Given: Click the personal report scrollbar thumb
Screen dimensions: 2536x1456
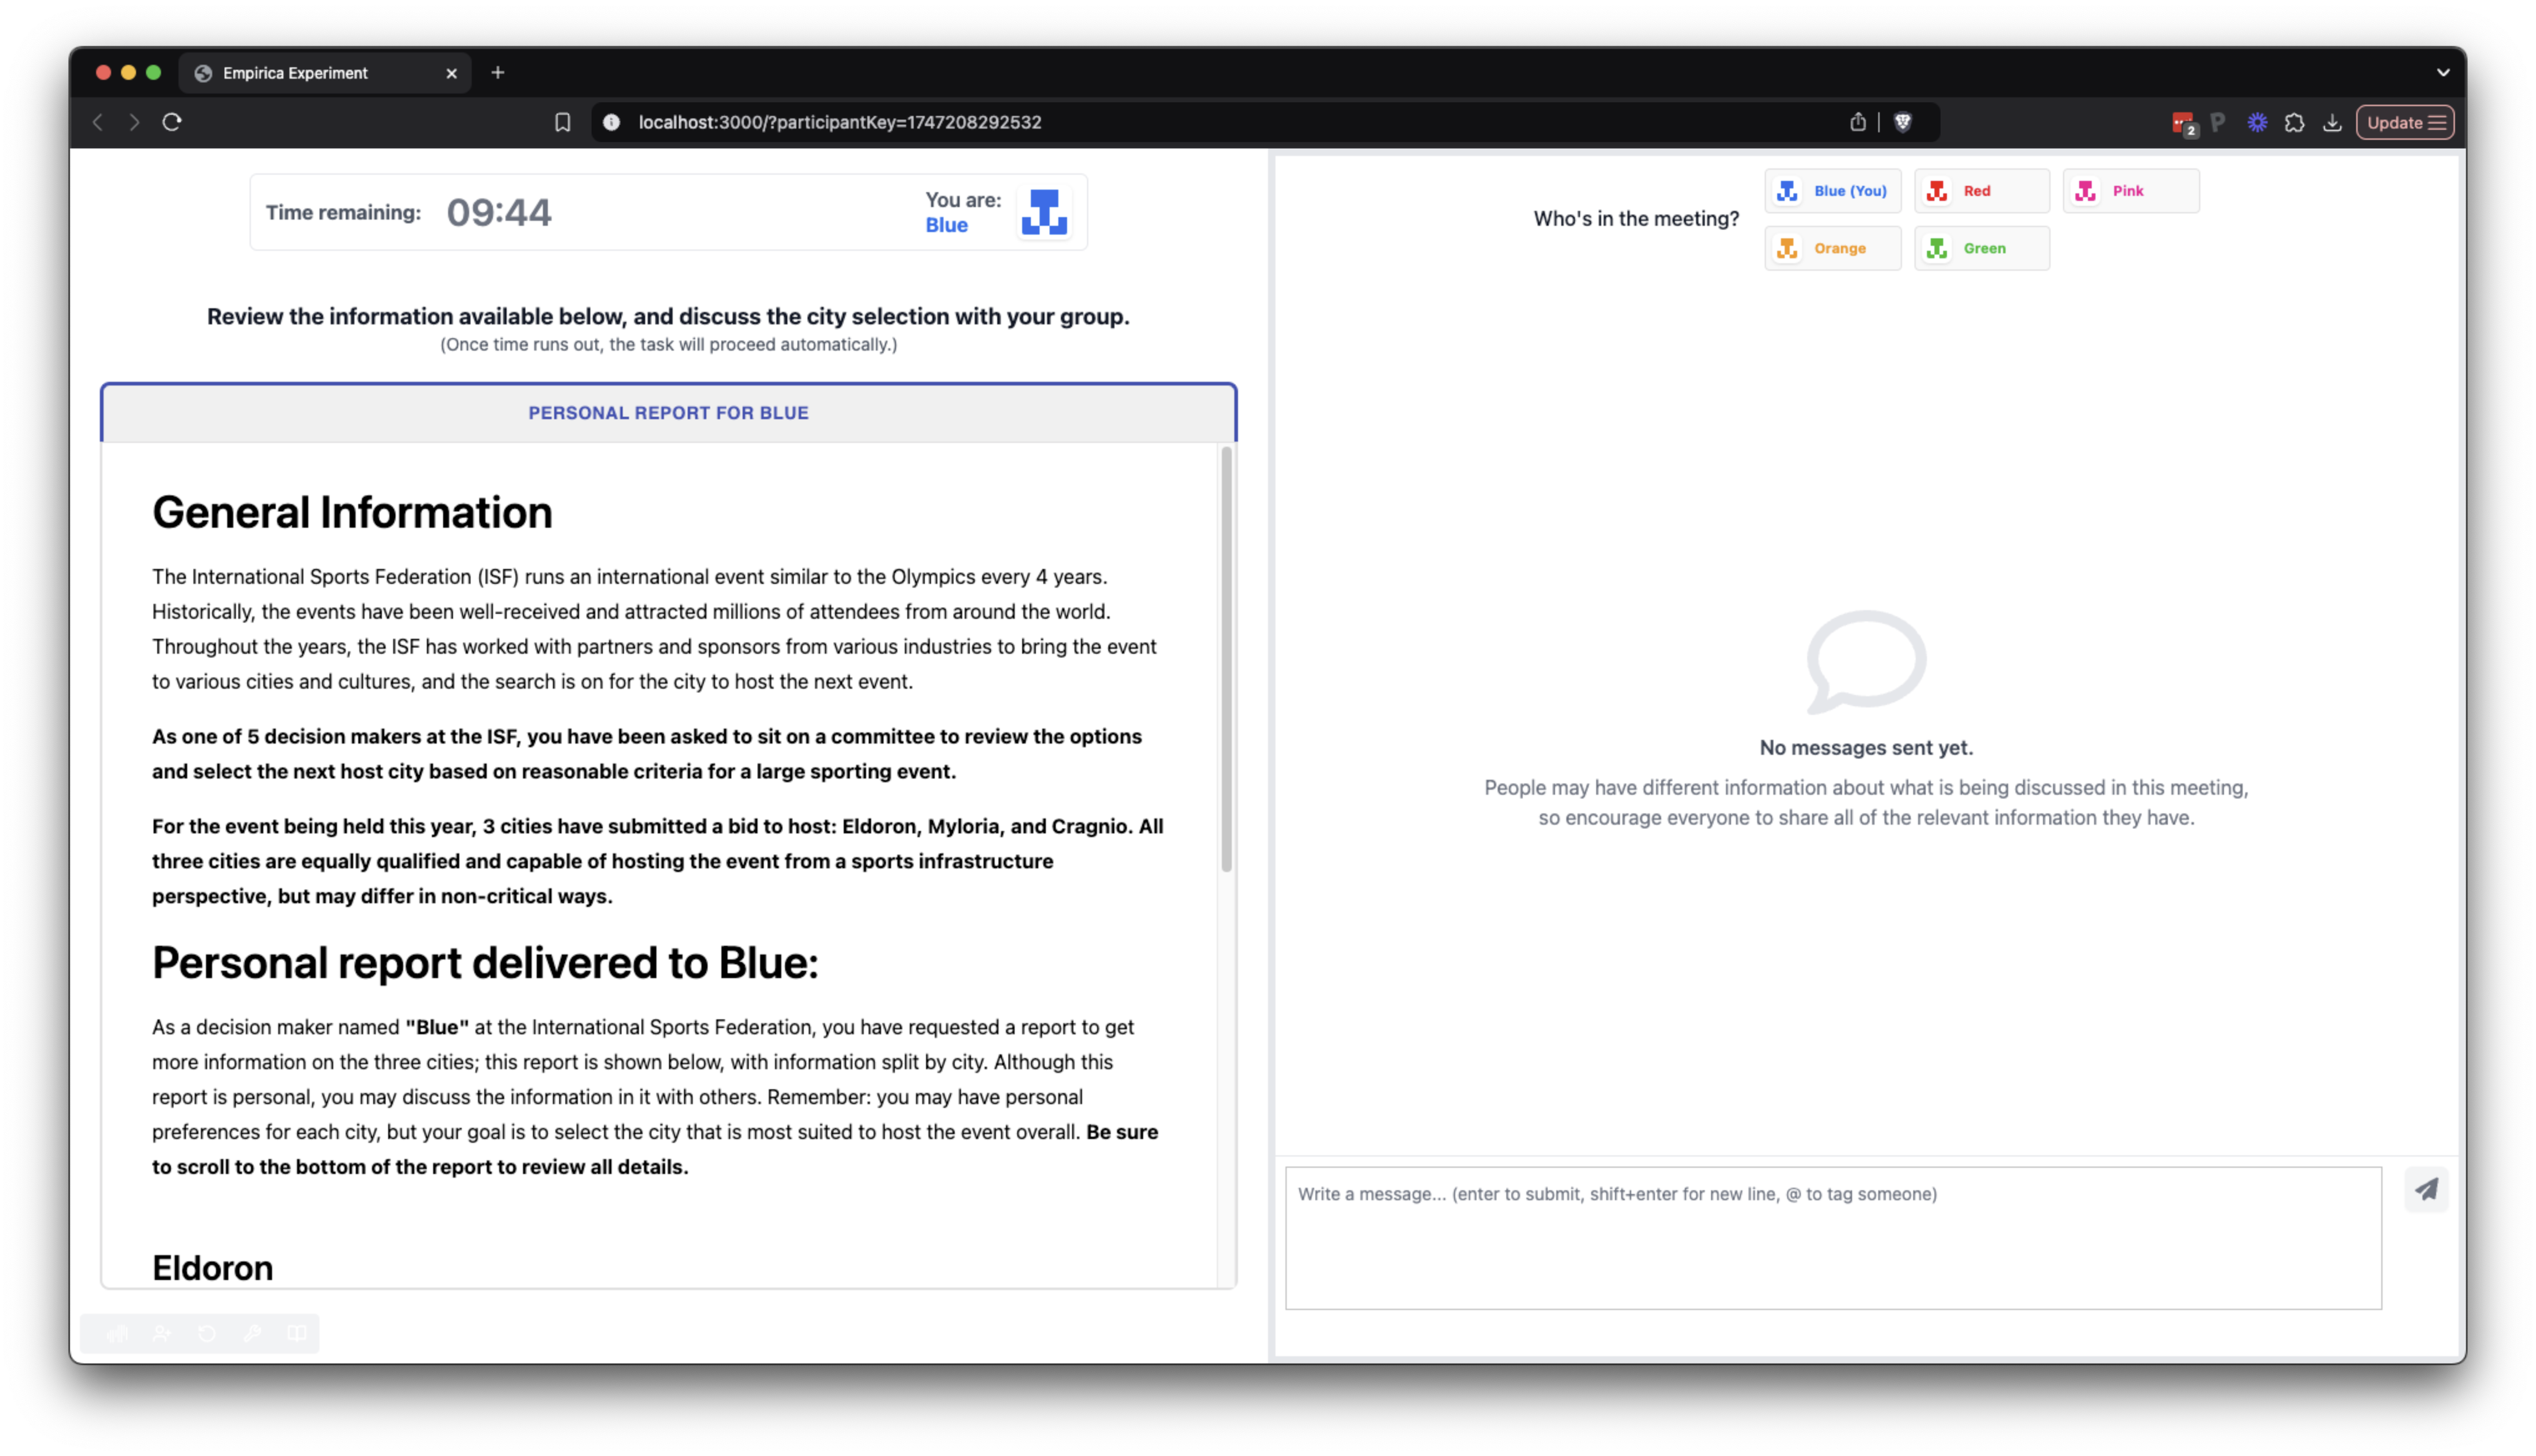Looking at the screenshot, I should pyautogui.click(x=1226, y=660).
